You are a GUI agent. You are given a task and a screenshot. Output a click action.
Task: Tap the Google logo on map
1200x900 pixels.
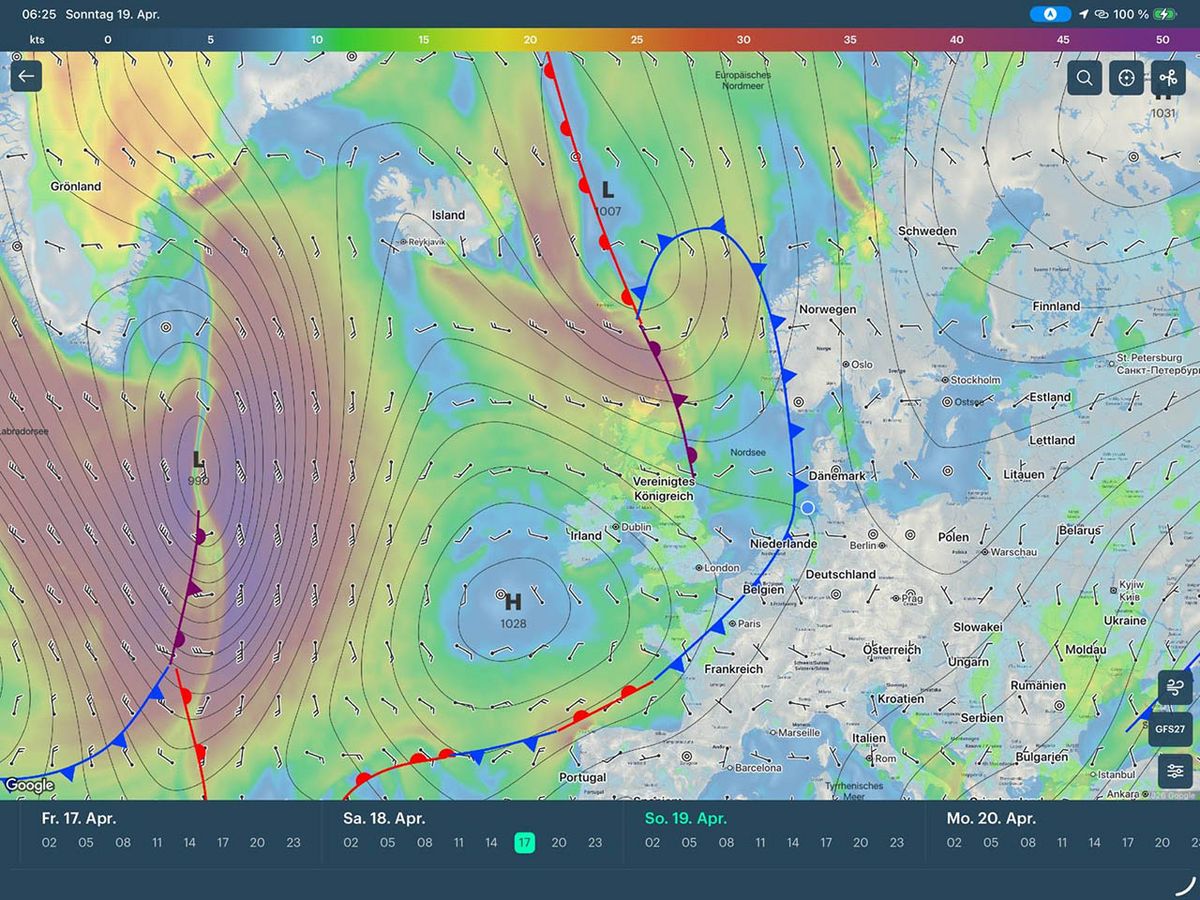click(29, 786)
